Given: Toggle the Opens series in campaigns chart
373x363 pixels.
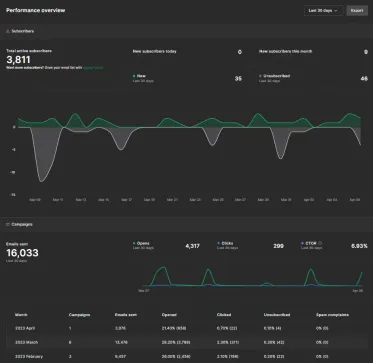Looking at the screenshot, I should [143, 243].
